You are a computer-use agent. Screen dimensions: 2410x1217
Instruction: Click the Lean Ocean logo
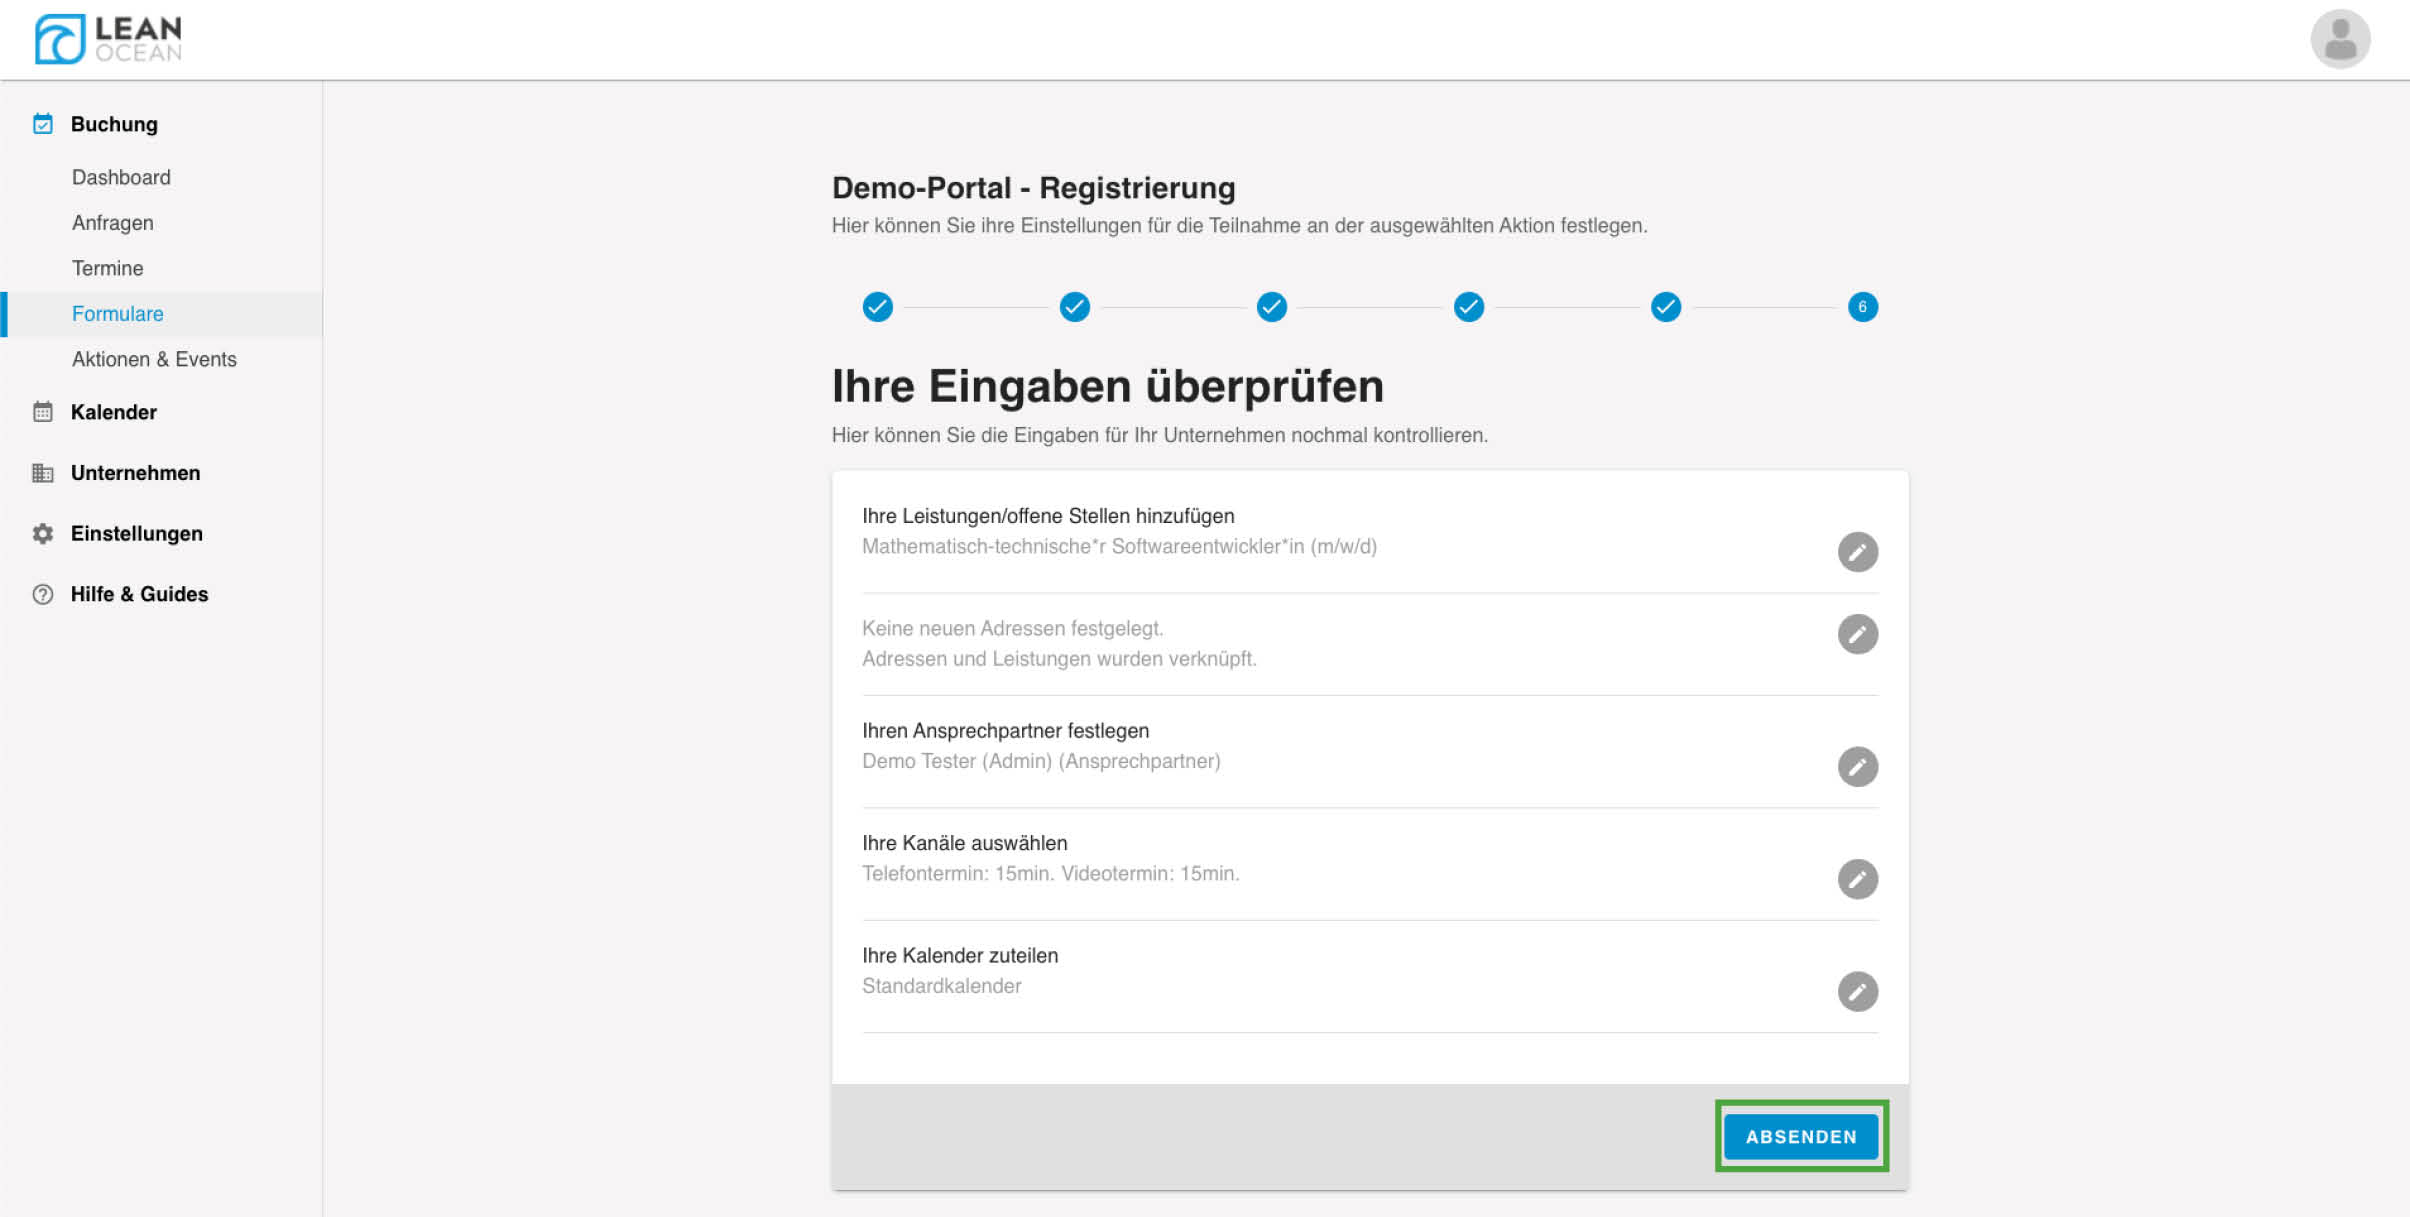pyautogui.click(x=108, y=40)
